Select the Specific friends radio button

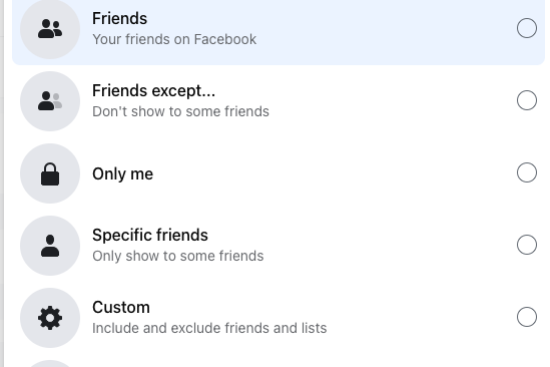pos(526,245)
